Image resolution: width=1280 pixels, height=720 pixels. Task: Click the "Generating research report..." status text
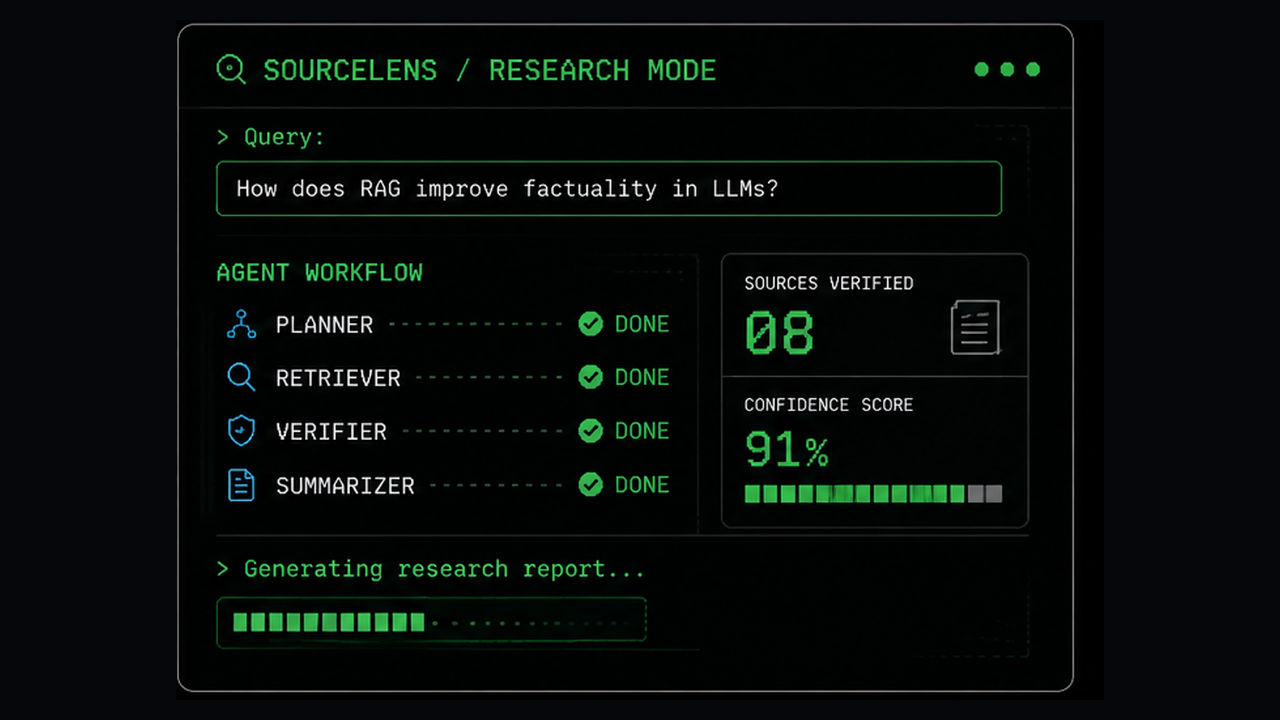tap(431, 569)
